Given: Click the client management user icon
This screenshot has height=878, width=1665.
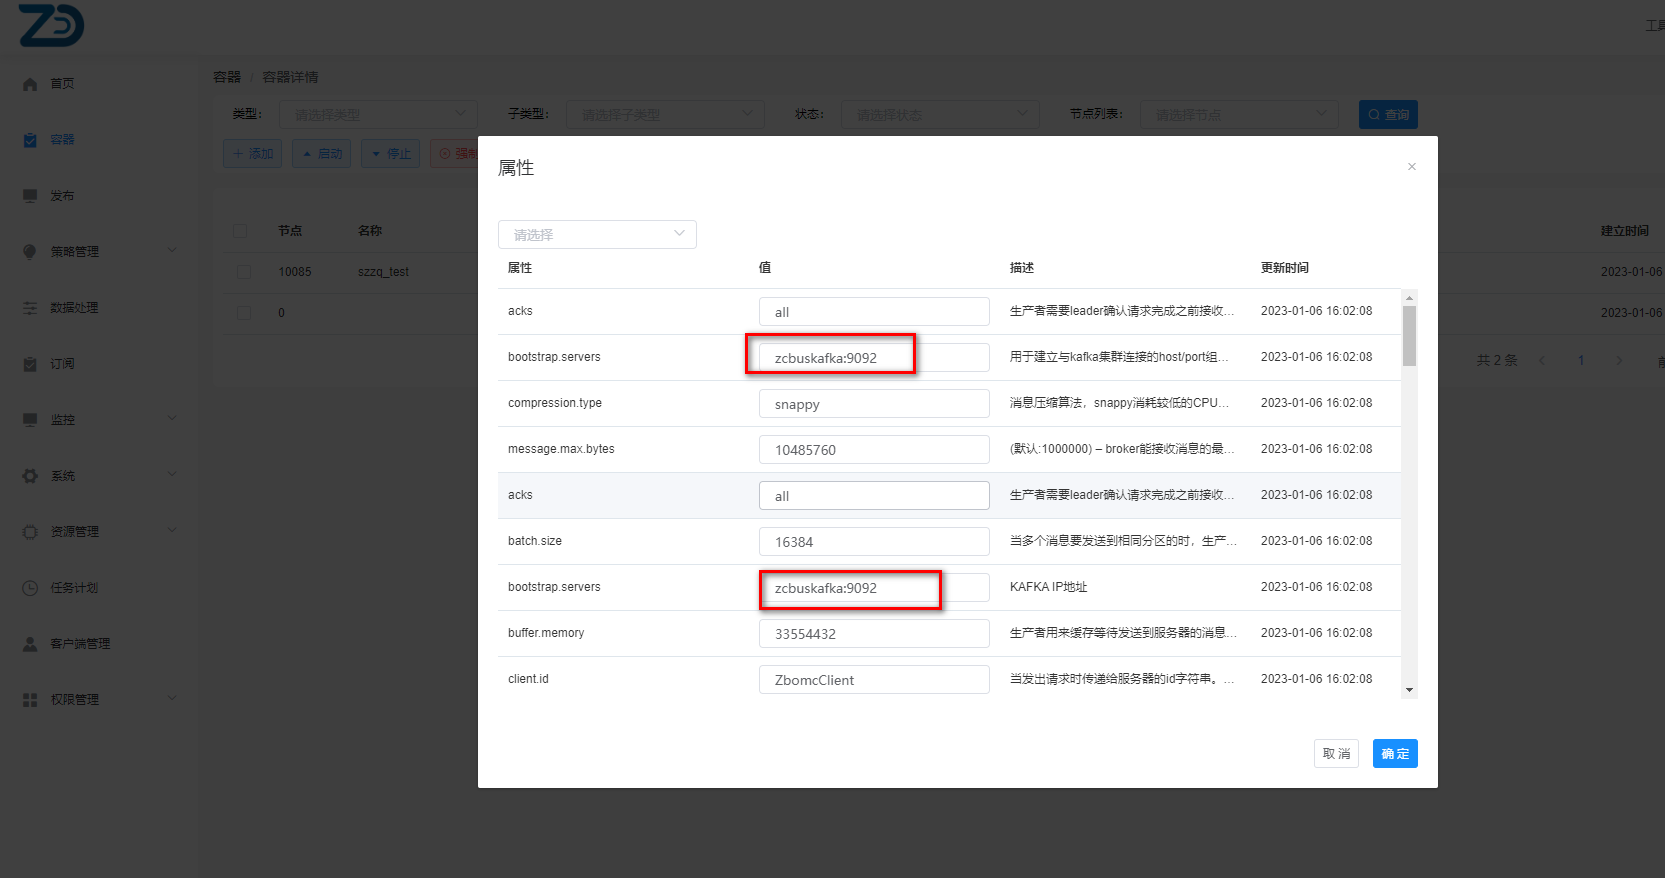Looking at the screenshot, I should (x=30, y=644).
